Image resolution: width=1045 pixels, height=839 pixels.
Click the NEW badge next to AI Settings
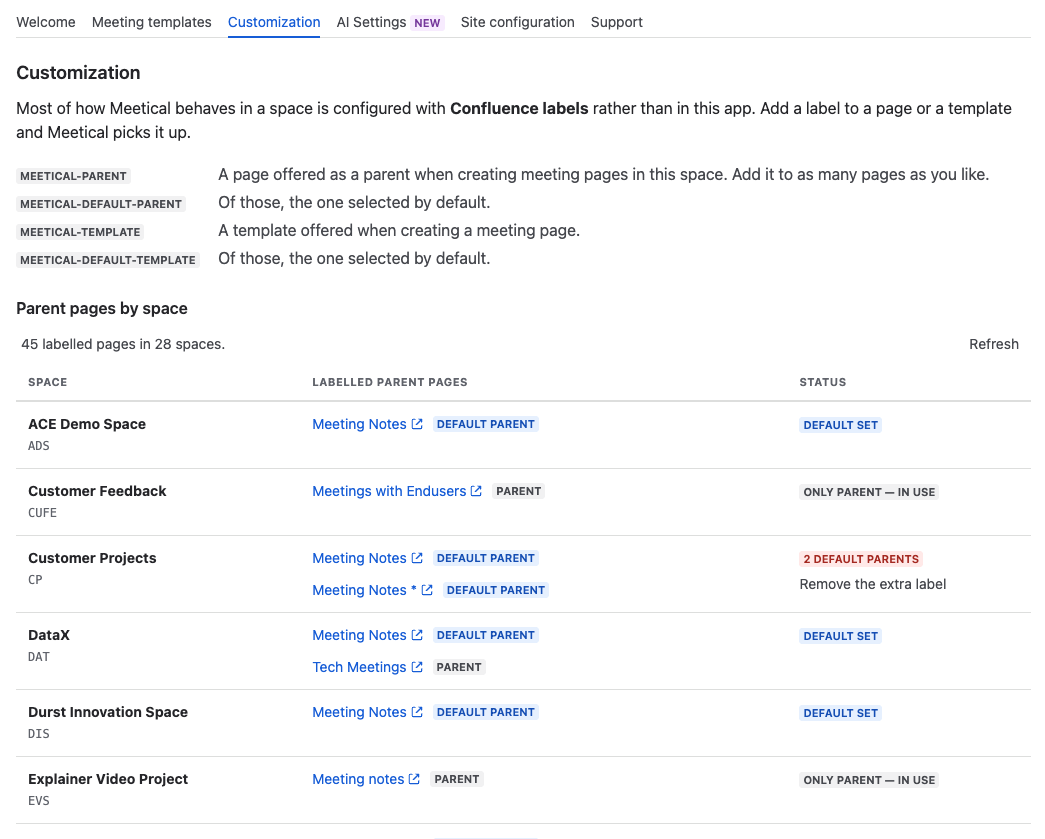pyautogui.click(x=427, y=23)
